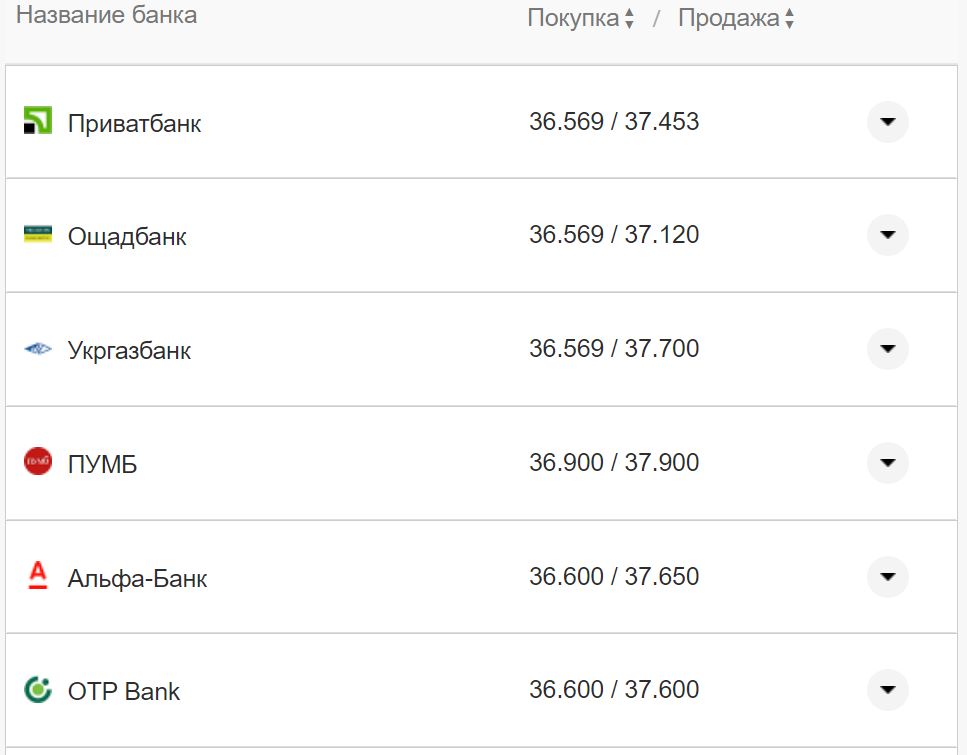Viewport: 967px width, 755px height.
Task: Open the Ощадбанк bank name link
Action: point(127,237)
